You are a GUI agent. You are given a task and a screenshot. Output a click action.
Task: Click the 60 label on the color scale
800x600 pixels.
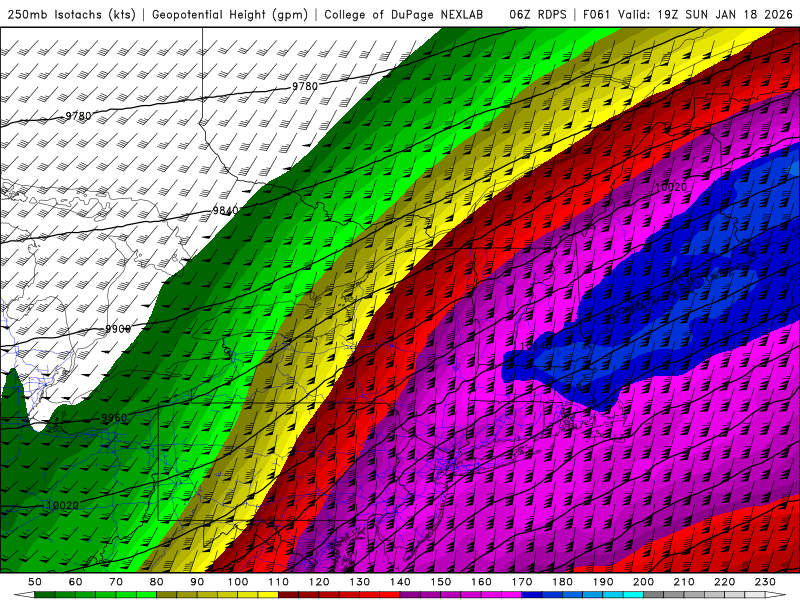coord(75,582)
